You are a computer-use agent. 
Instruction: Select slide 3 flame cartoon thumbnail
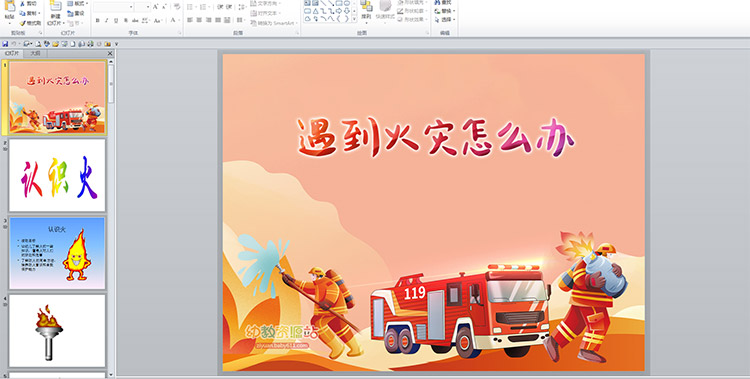pos(57,253)
